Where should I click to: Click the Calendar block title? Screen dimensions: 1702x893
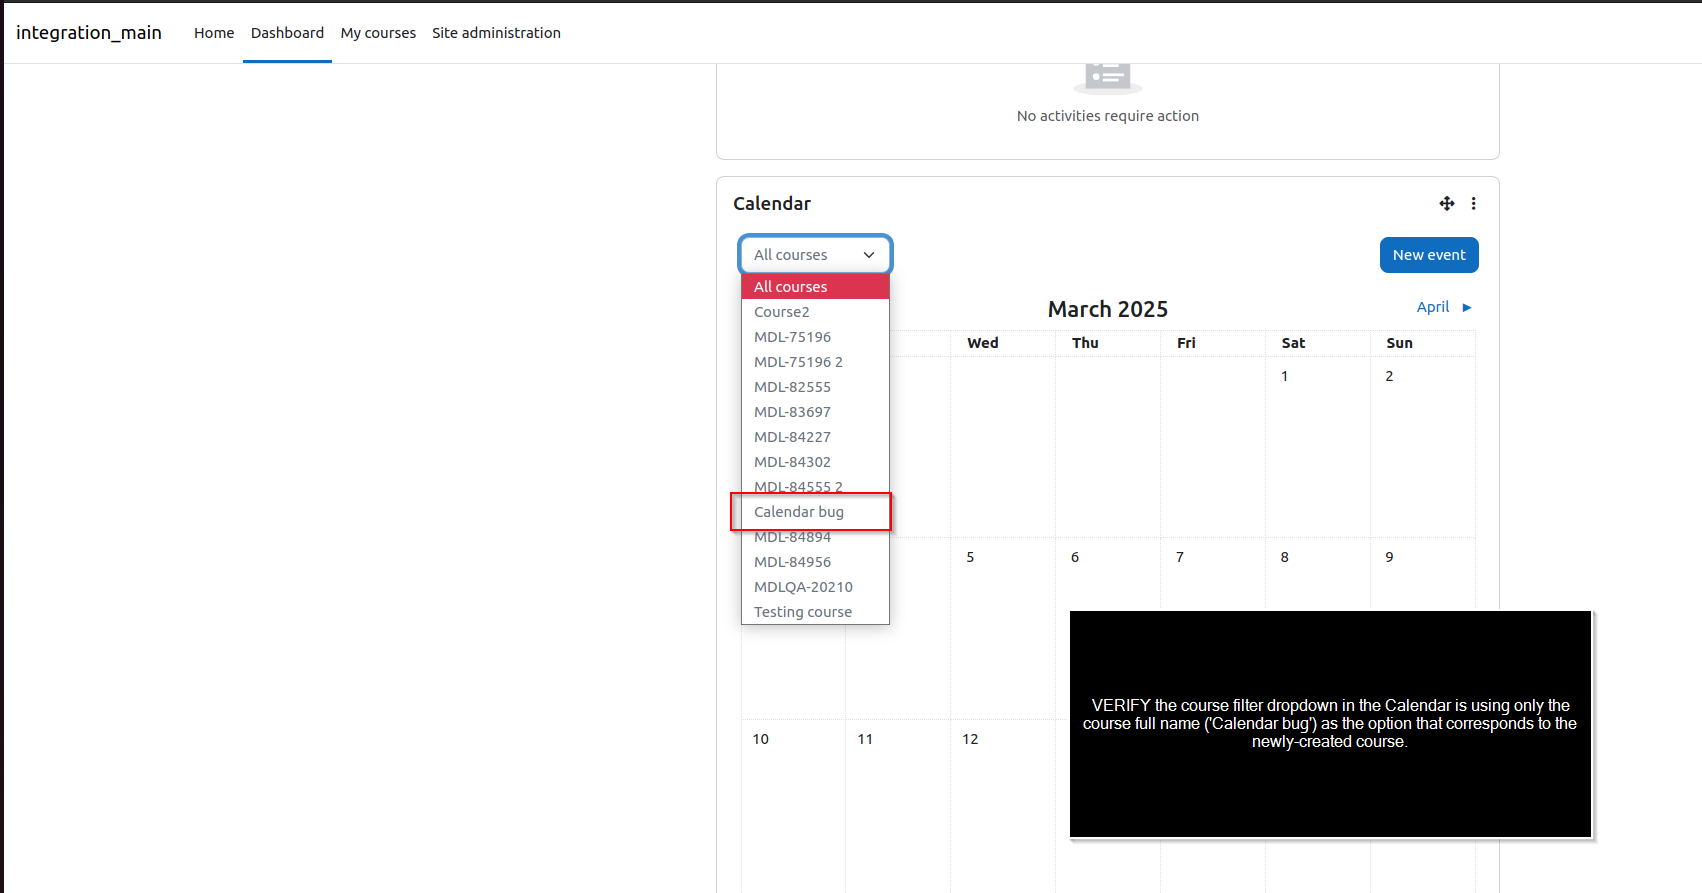[x=772, y=204]
